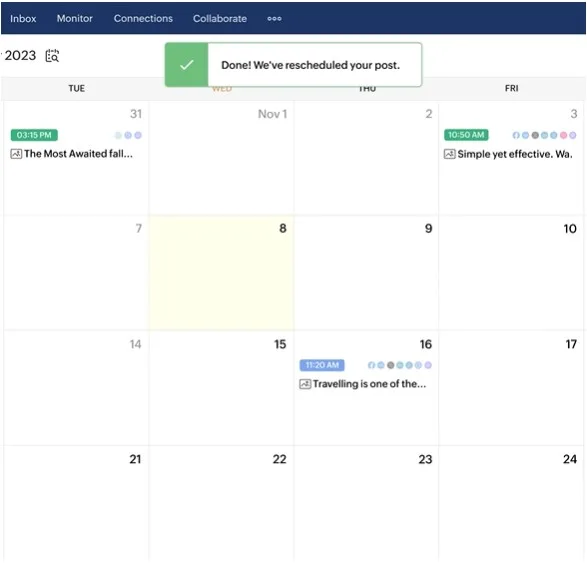Click image icon of Simple yet effective post

(449, 154)
